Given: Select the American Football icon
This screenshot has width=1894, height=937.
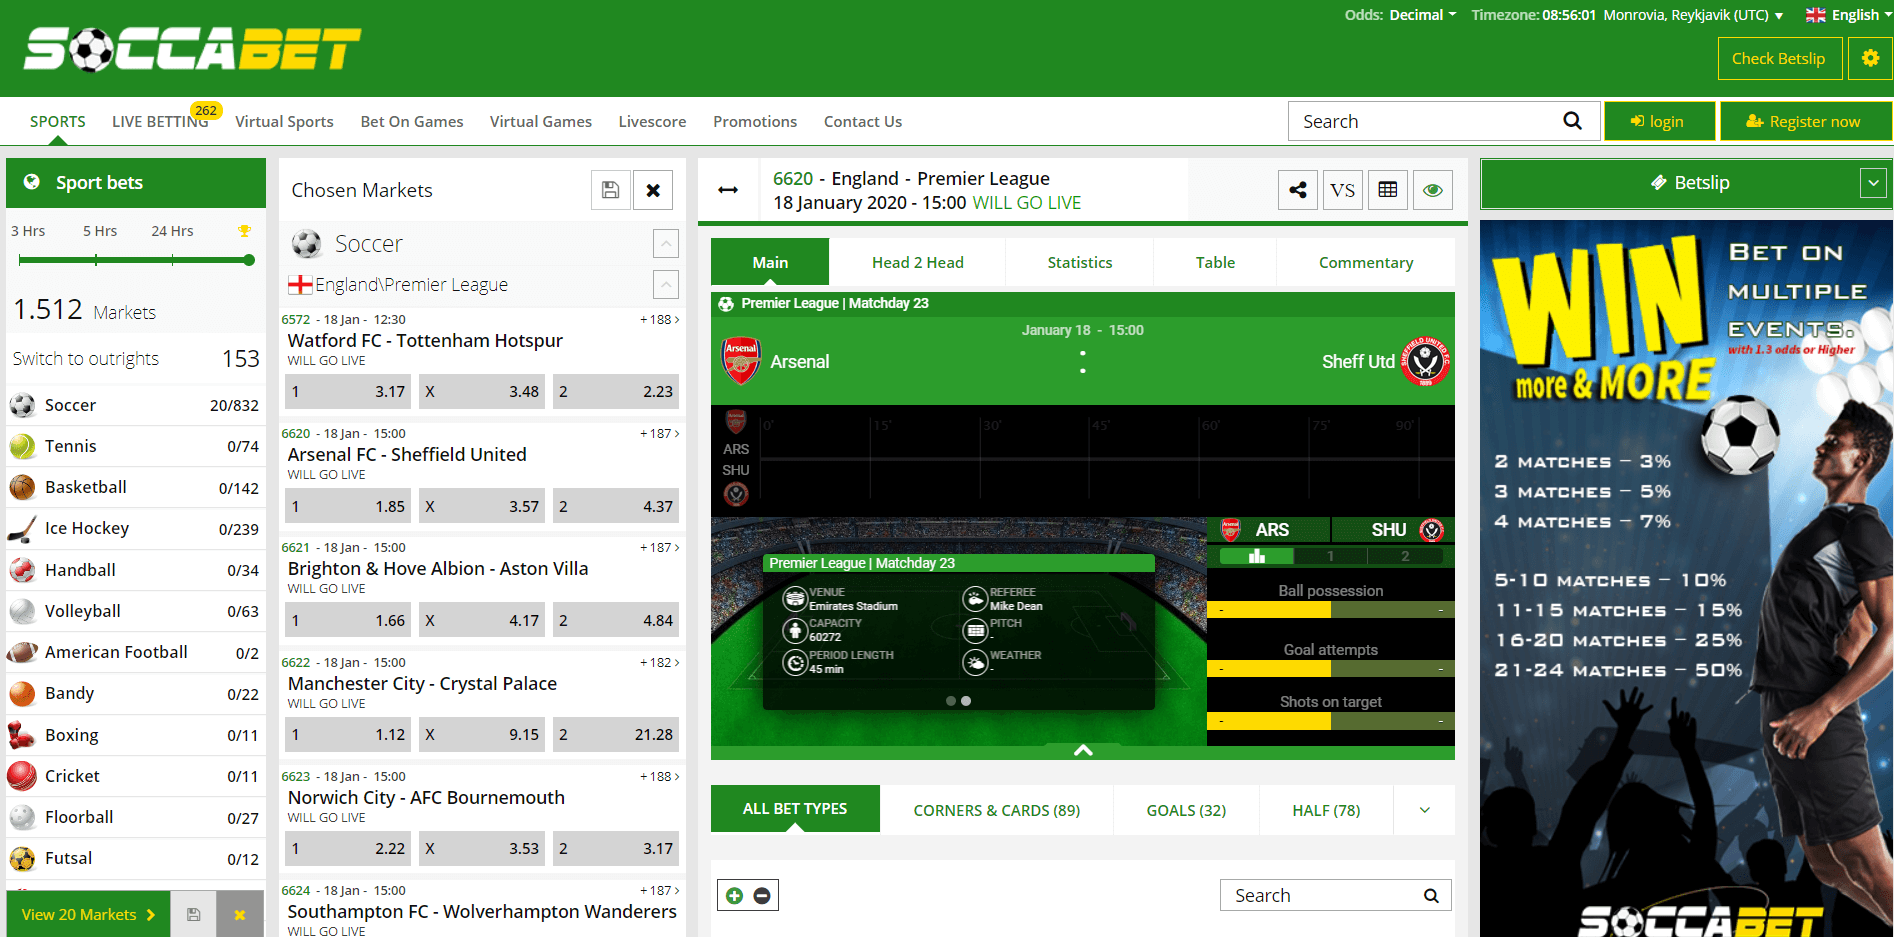Looking at the screenshot, I should (22, 652).
